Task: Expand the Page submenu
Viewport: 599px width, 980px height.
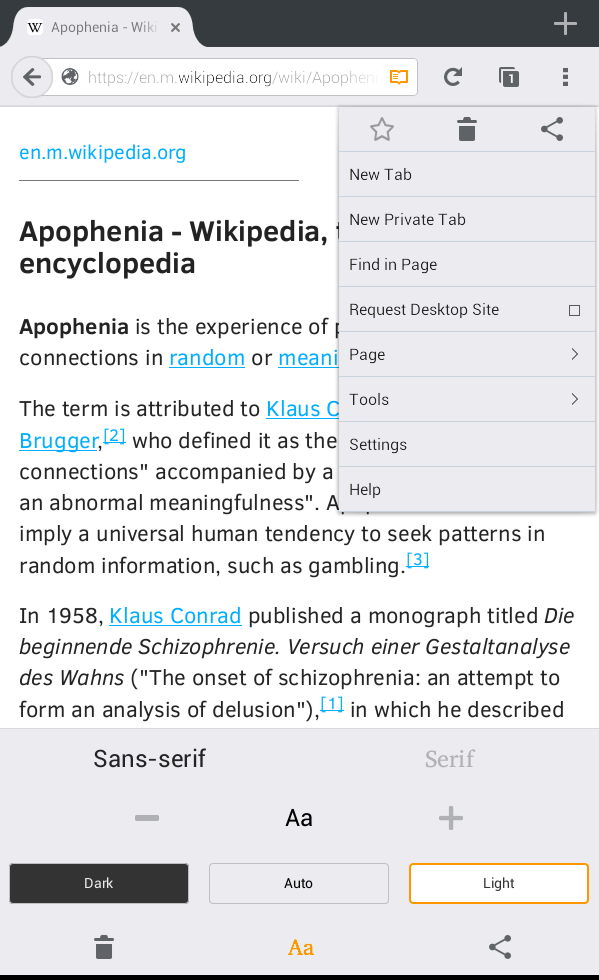Action: [x=467, y=354]
